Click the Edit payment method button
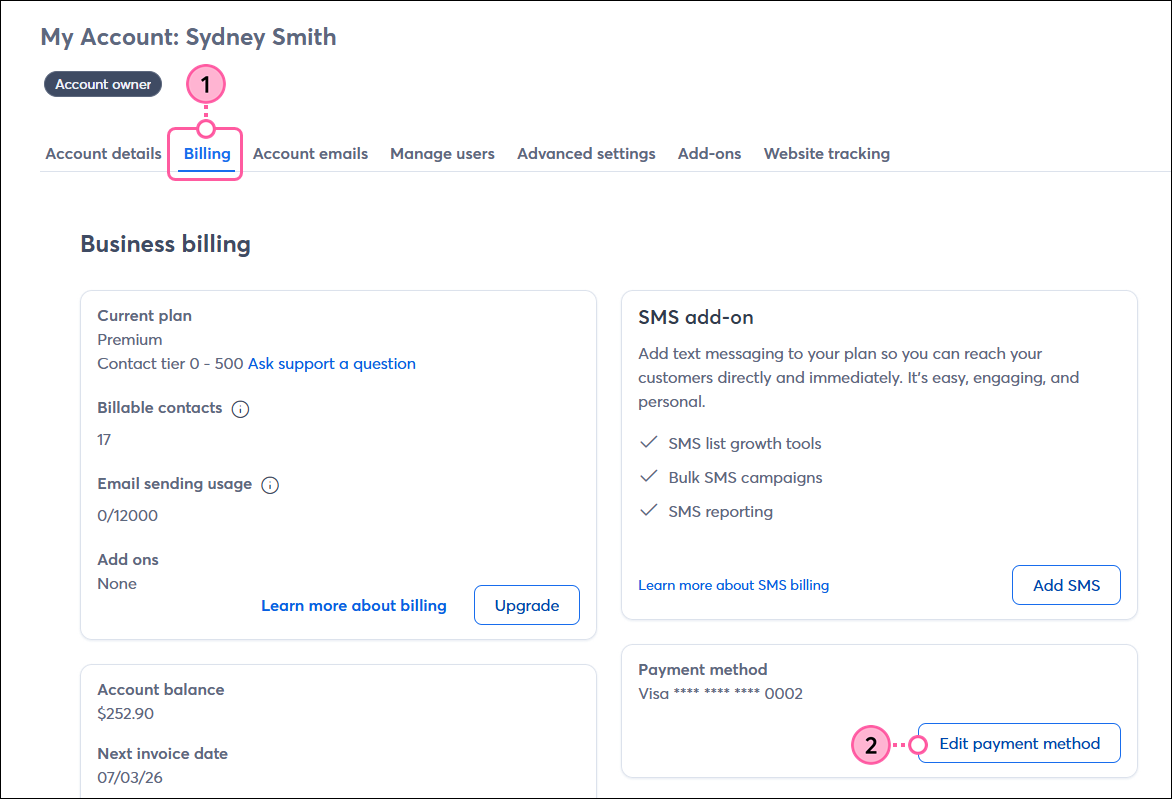Image resolution: width=1172 pixels, height=799 pixels. click(x=1019, y=744)
